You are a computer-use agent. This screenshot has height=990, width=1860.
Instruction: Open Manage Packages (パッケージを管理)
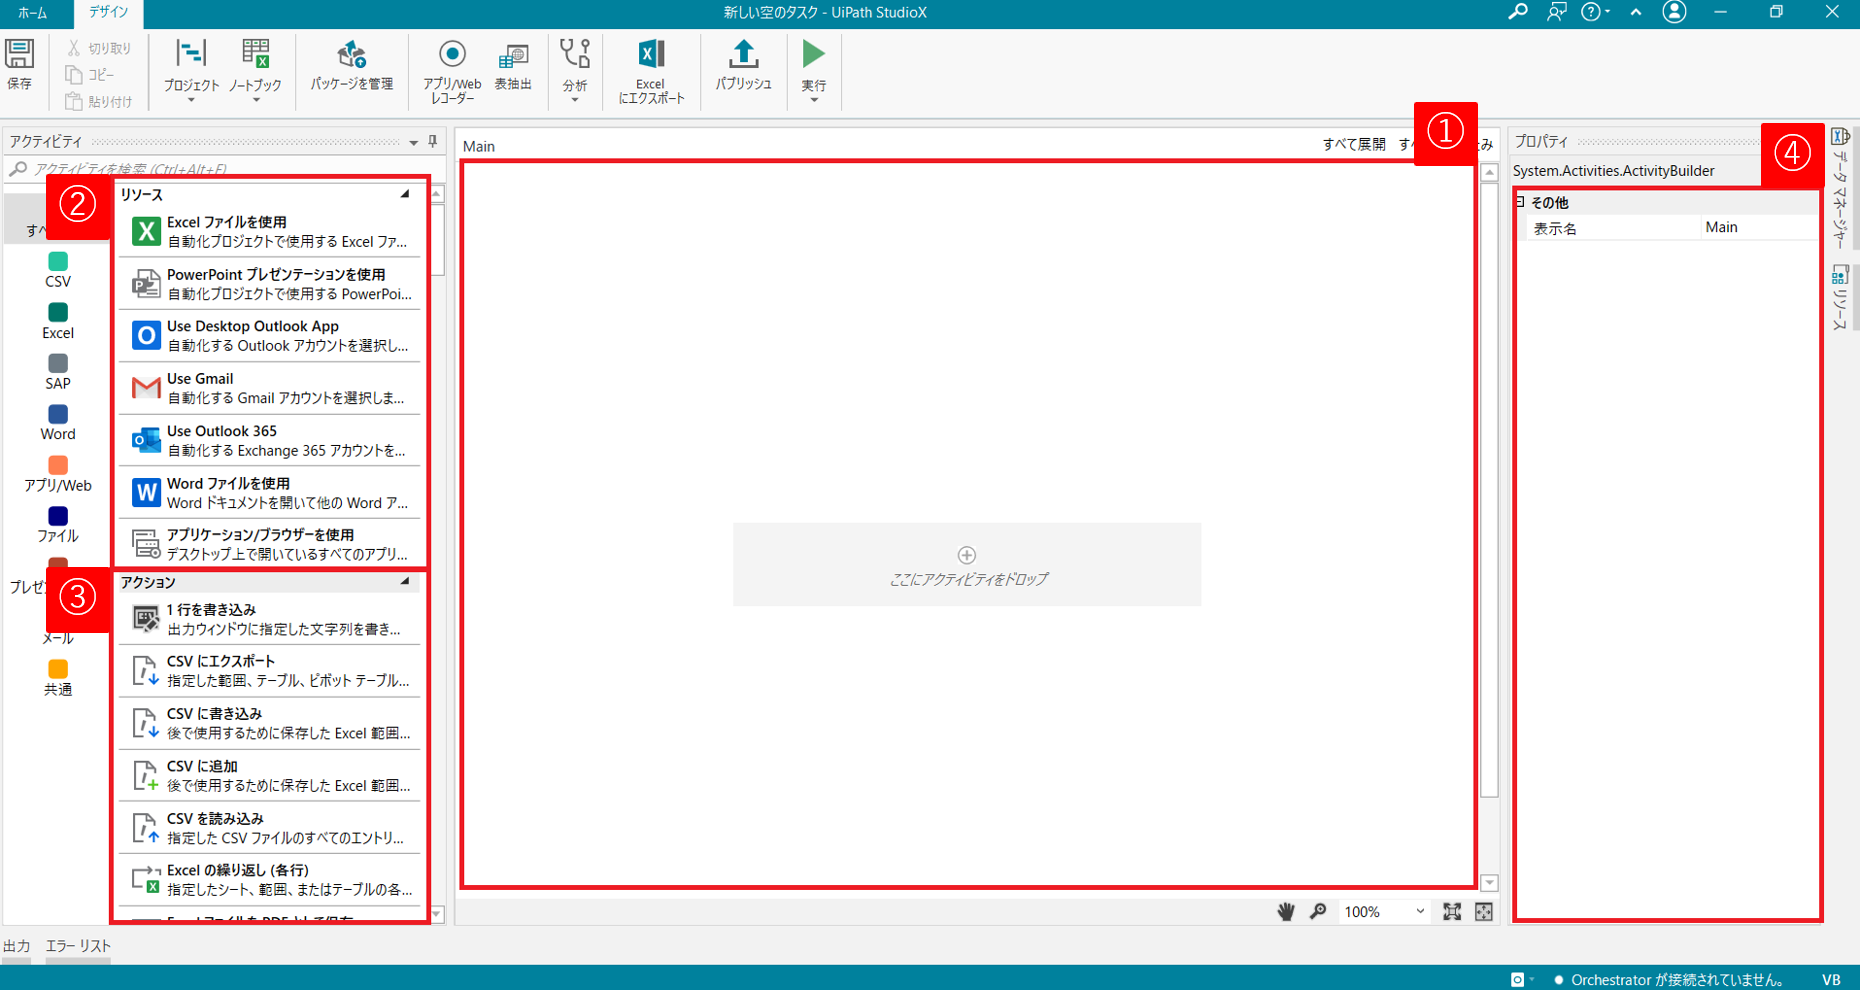[x=351, y=66]
